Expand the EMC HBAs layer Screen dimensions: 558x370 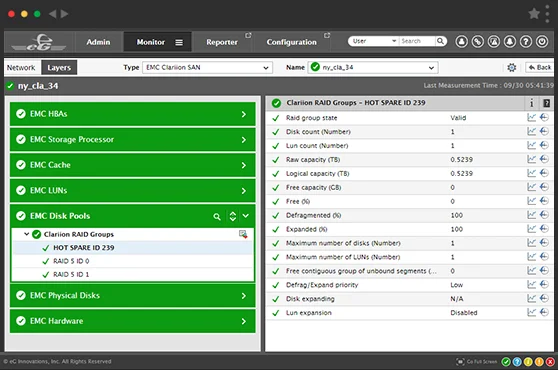132,114
